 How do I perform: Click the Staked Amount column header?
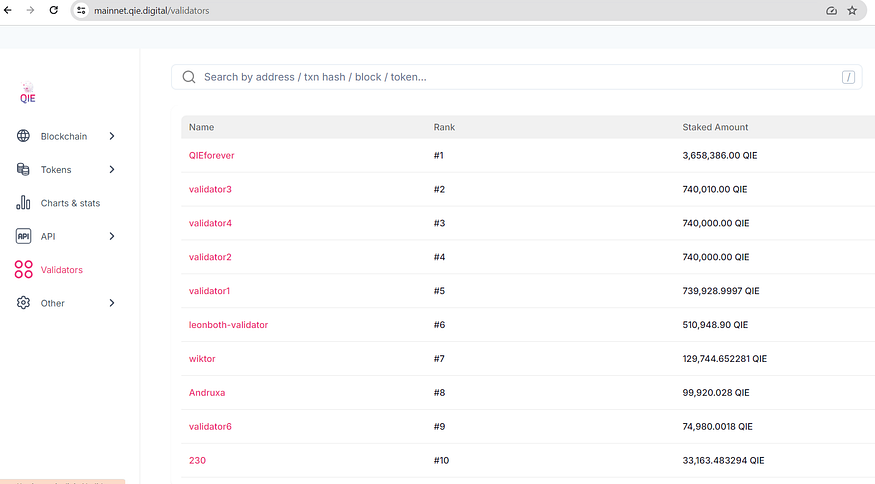715,127
